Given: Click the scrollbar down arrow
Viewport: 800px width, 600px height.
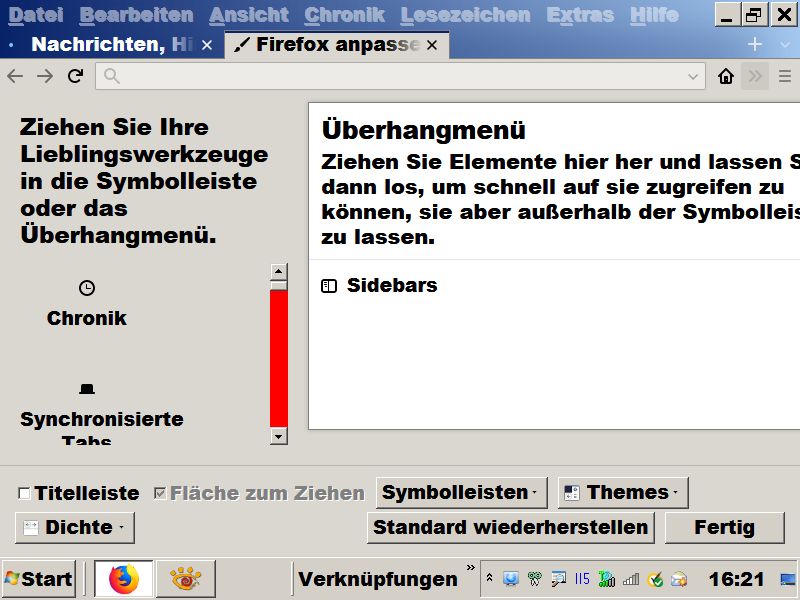Looking at the screenshot, I should [279, 436].
